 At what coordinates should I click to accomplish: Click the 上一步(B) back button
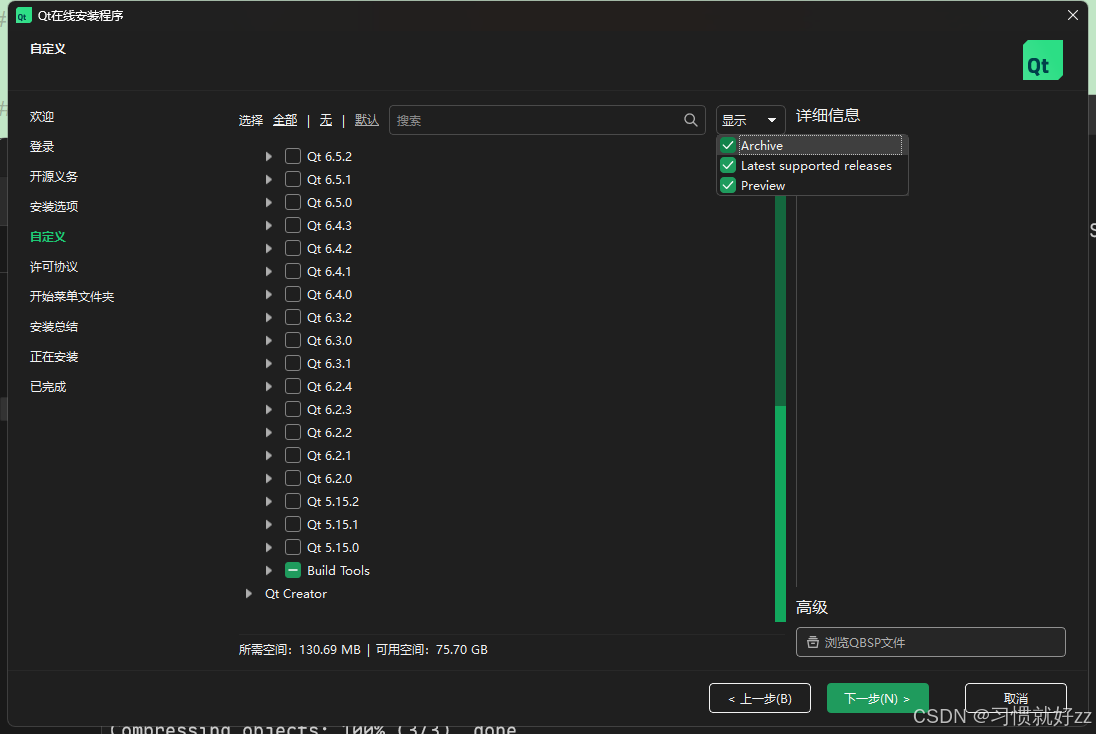click(x=760, y=698)
